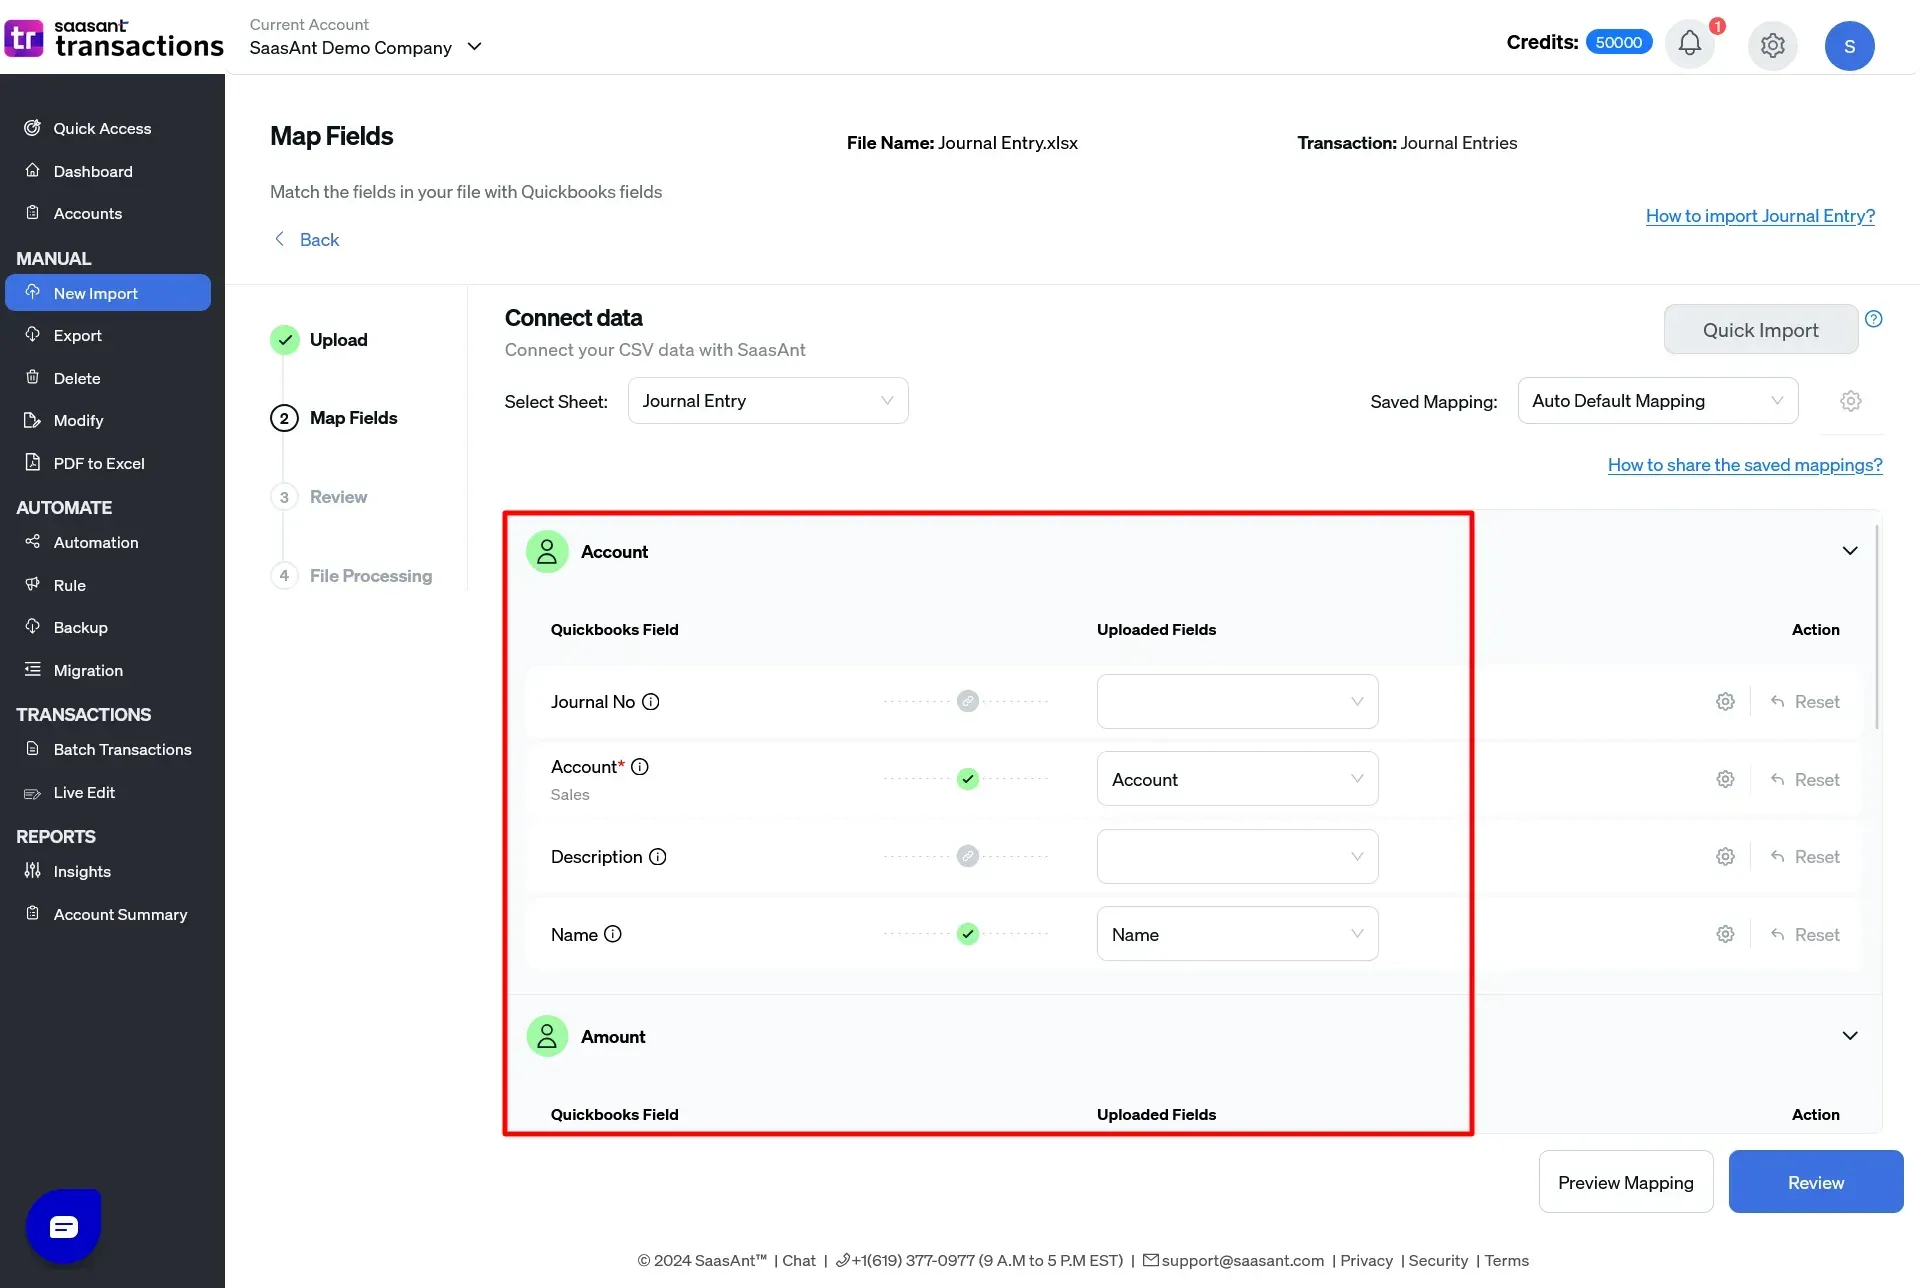The height and width of the screenshot is (1288, 1920).
Task: Open the notifications bell
Action: point(1689,44)
